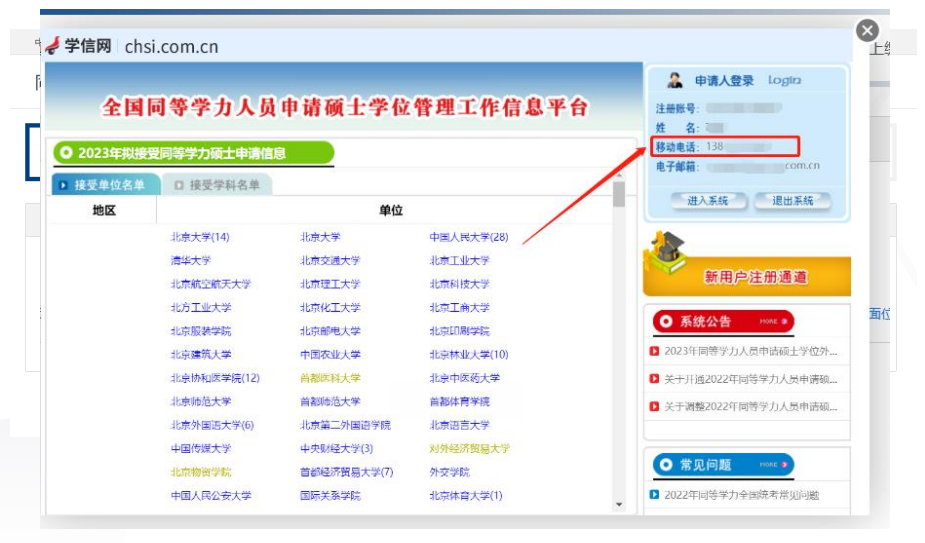Open 北京印刷学院 link
Image resolution: width=925 pixels, height=543 pixels.
460,331
